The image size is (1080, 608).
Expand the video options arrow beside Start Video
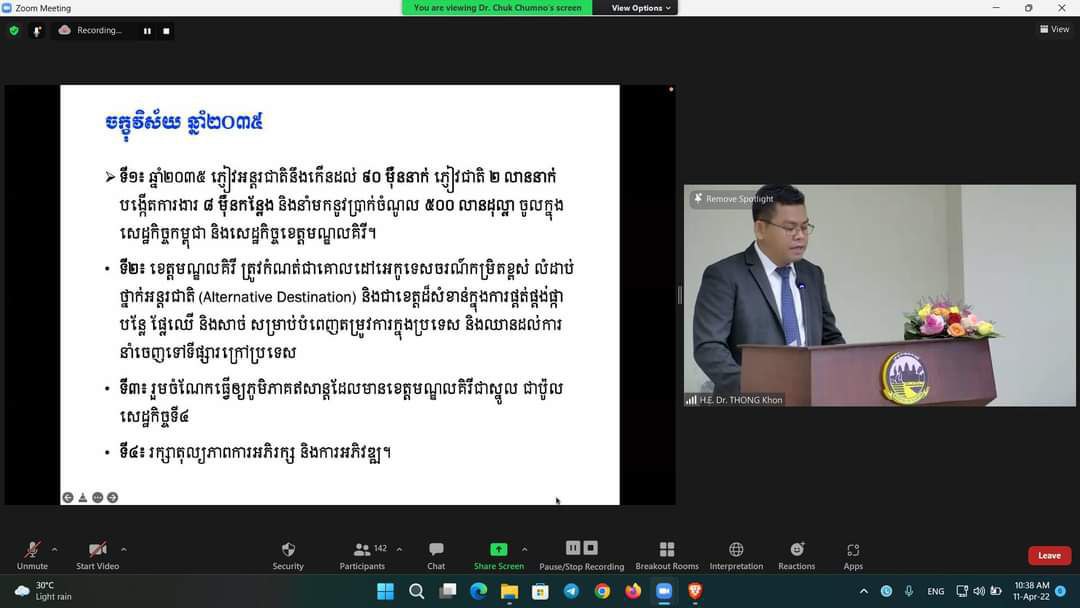pos(124,549)
